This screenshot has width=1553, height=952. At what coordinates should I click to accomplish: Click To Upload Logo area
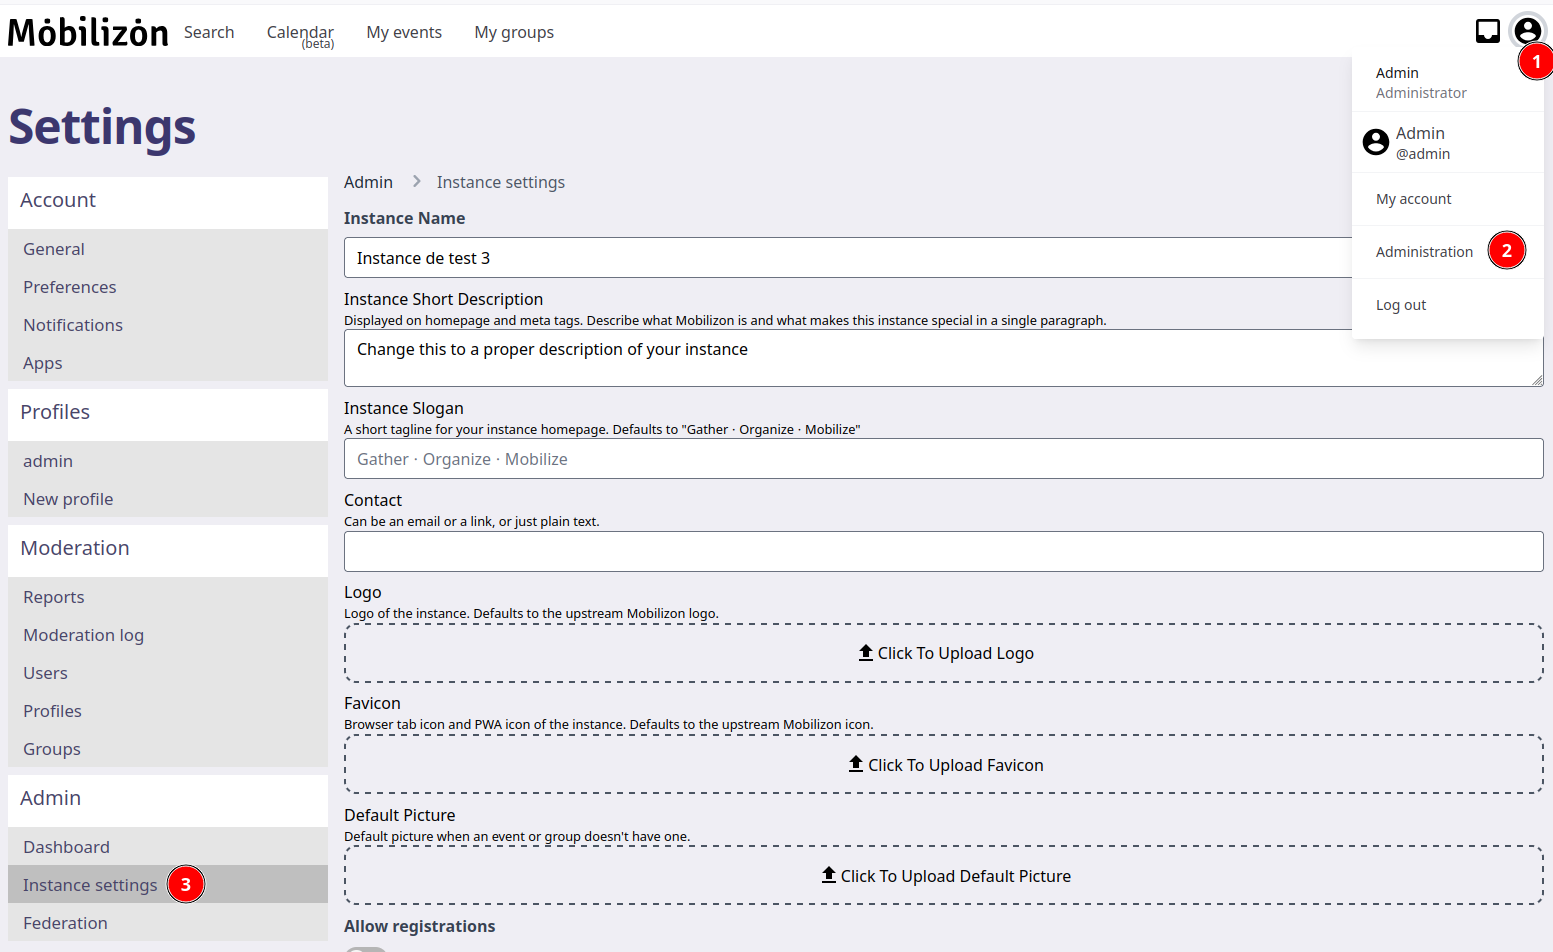coord(943,653)
